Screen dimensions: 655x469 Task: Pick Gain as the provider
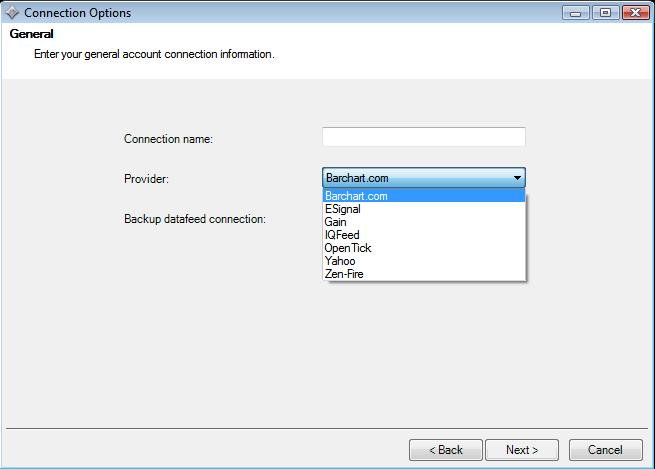tap(424, 222)
